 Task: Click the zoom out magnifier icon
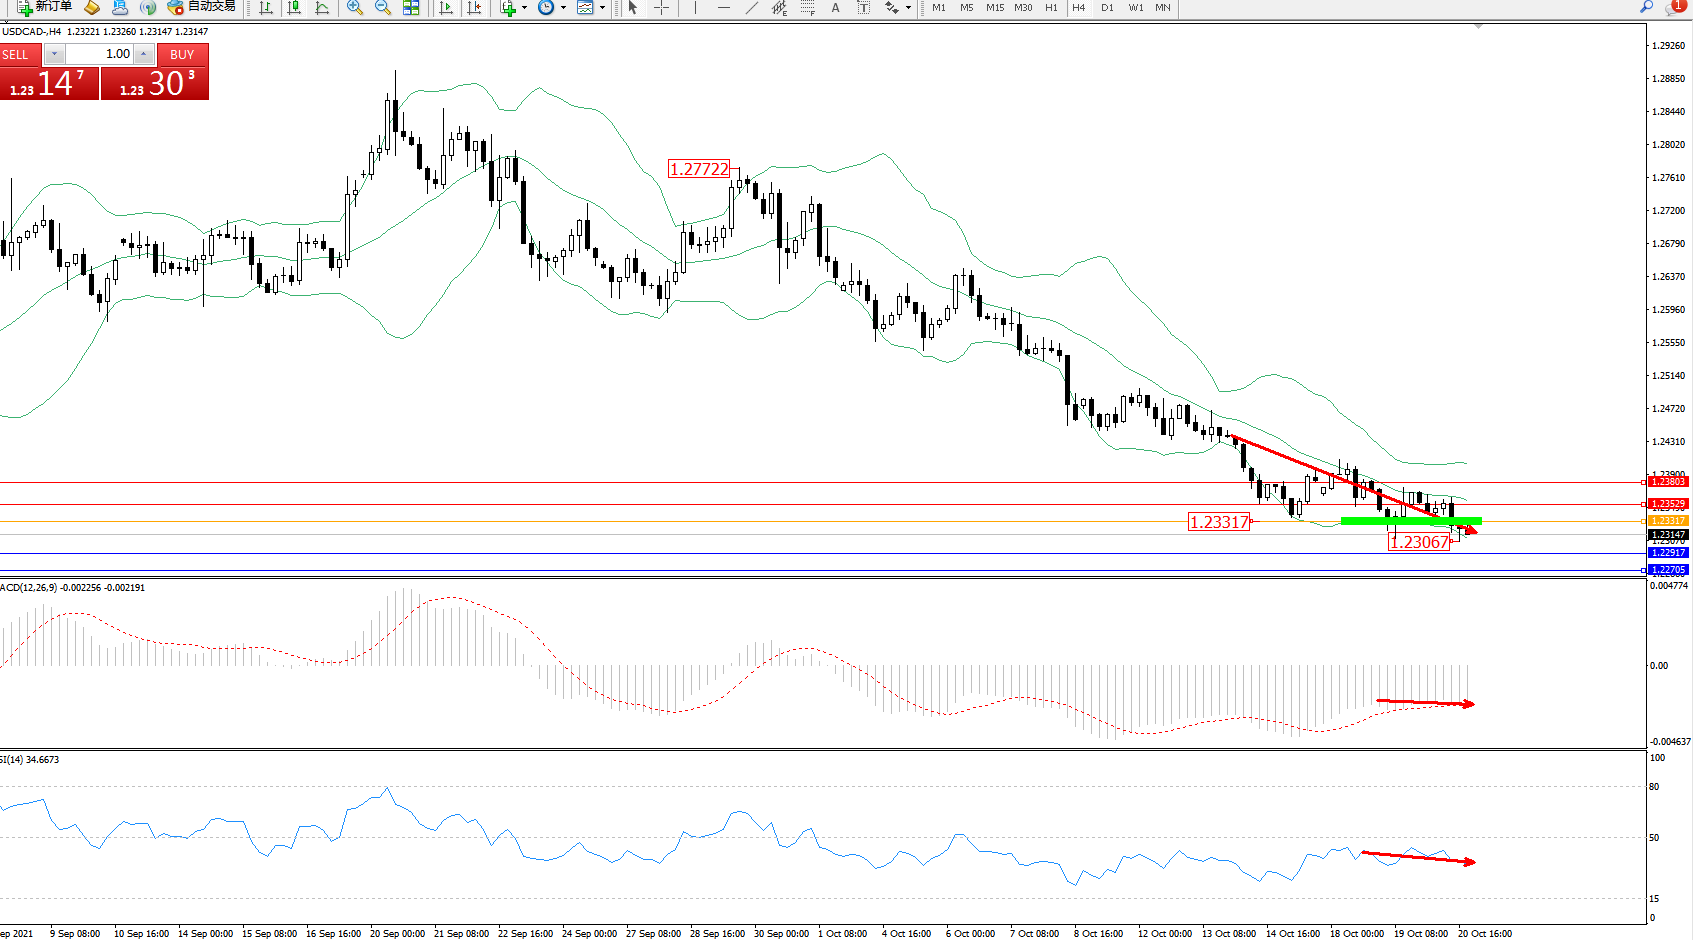(x=383, y=7)
